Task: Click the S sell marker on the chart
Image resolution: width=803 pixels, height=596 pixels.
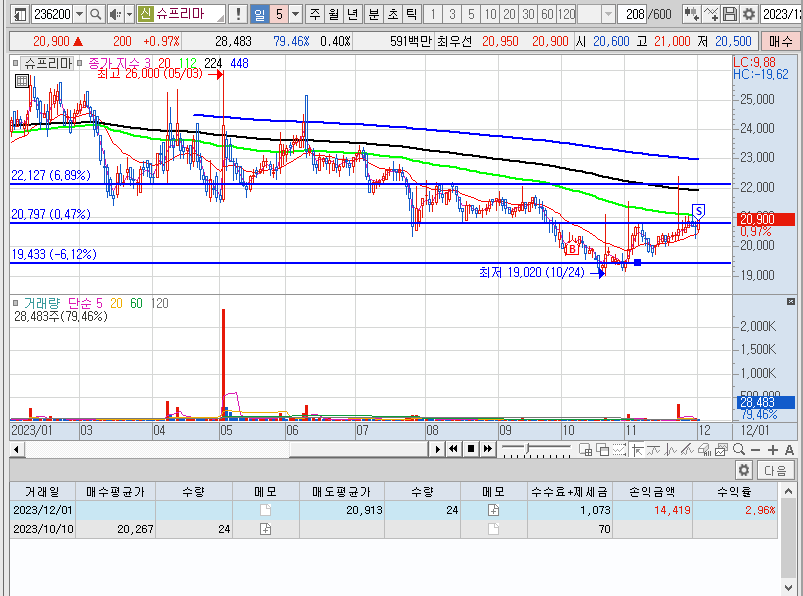Action: click(x=699, y=211)
